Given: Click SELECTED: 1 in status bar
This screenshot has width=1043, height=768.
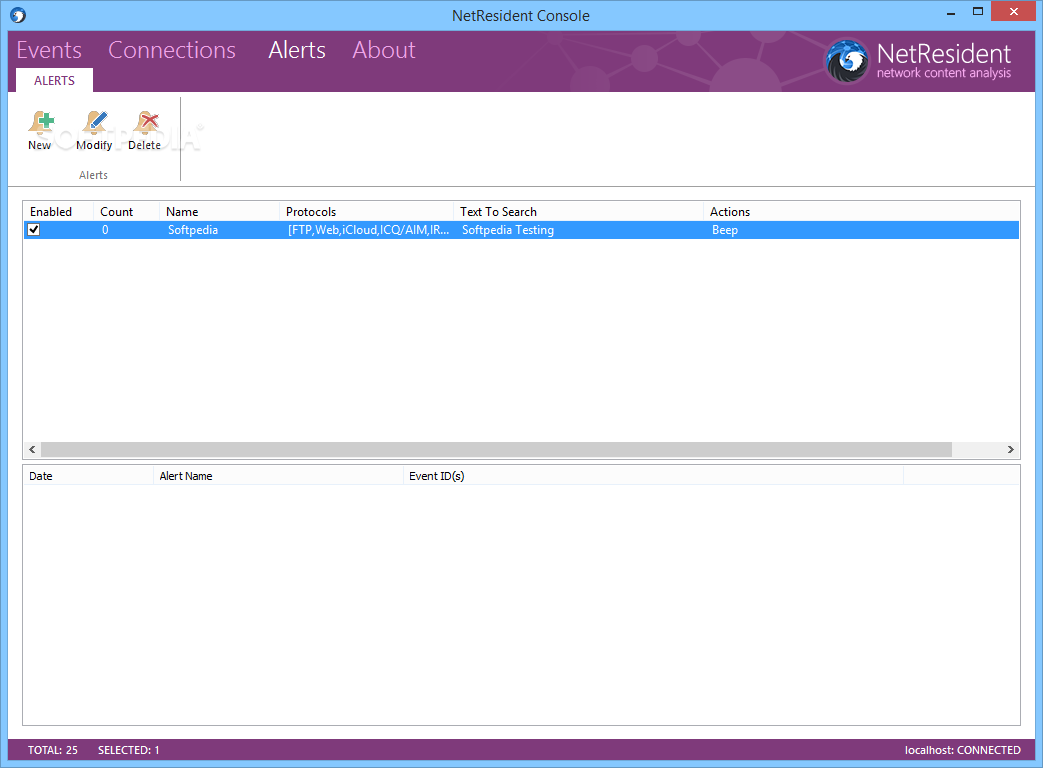Looking at the screenshot, I should pyautogui.click(x=128, y=750).
